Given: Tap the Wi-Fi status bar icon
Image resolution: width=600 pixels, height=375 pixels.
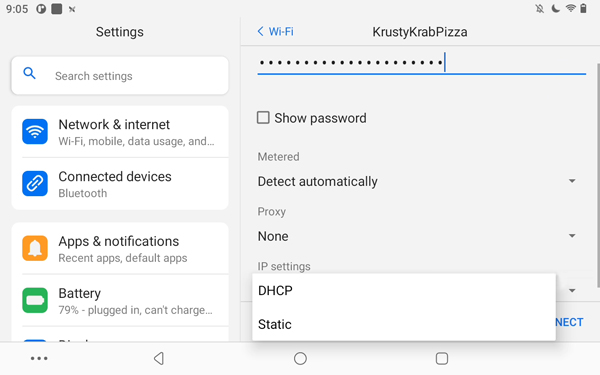Looking at the screenshot, I should point(571,8).
